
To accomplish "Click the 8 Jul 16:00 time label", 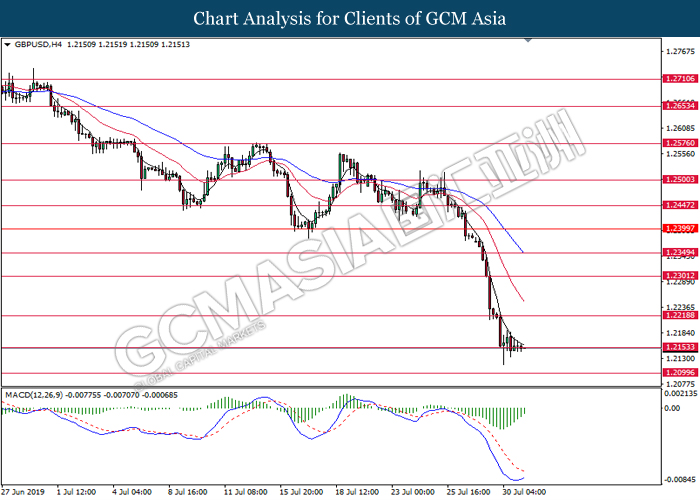I will [188, 492].
